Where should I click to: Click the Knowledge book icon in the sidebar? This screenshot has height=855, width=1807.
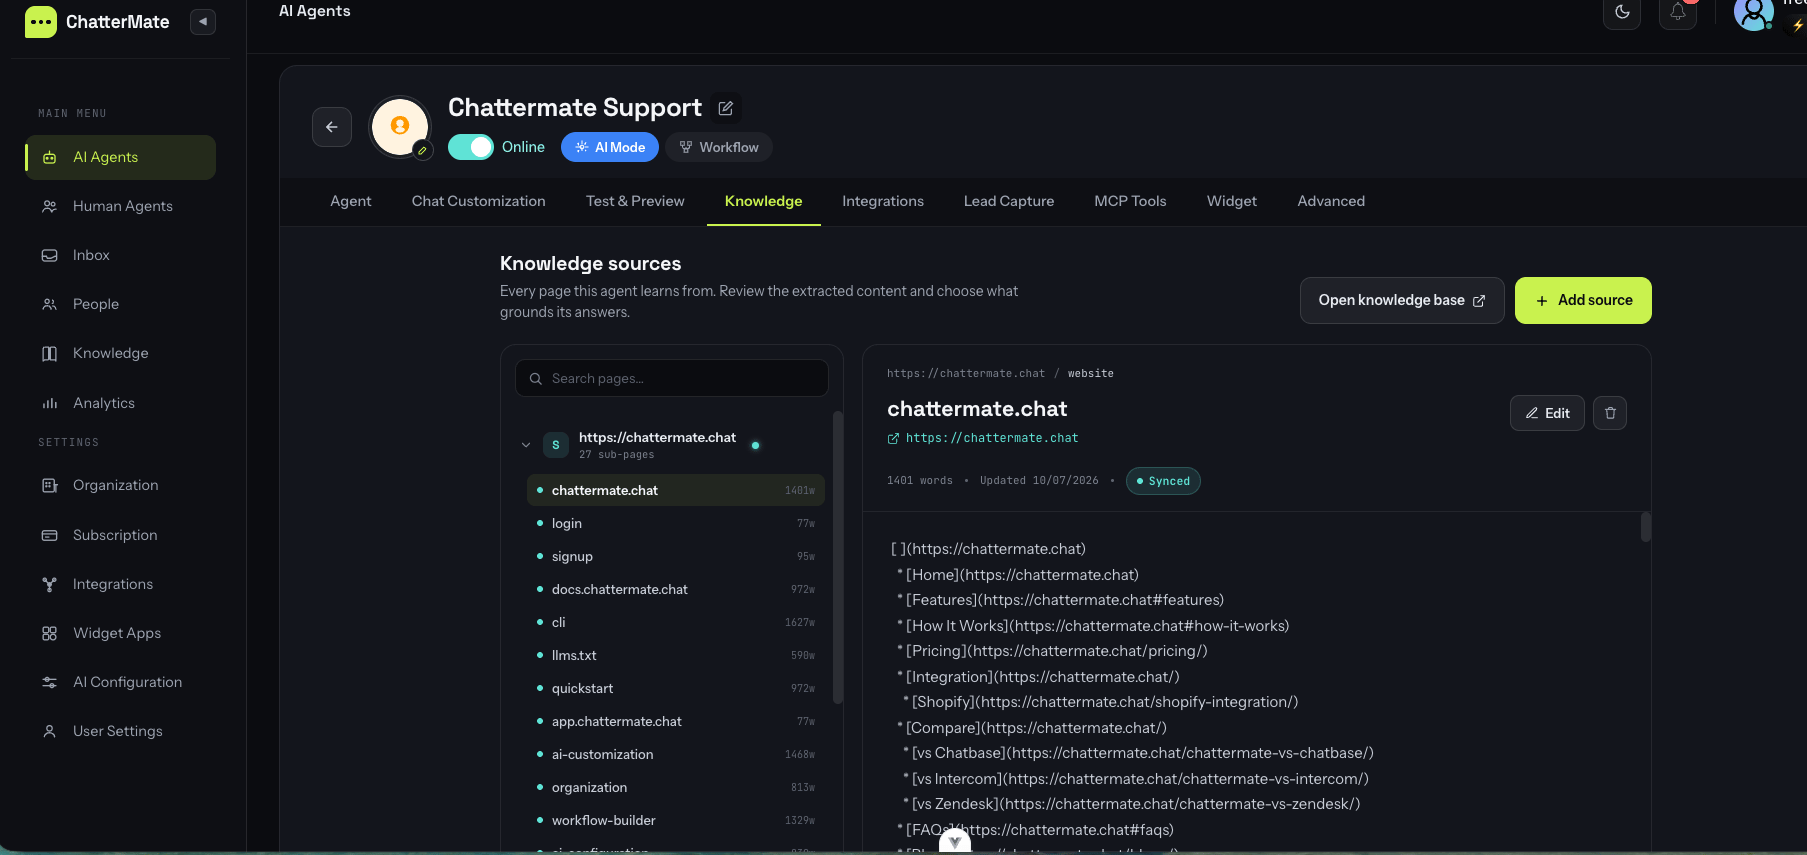pos(49,353)
